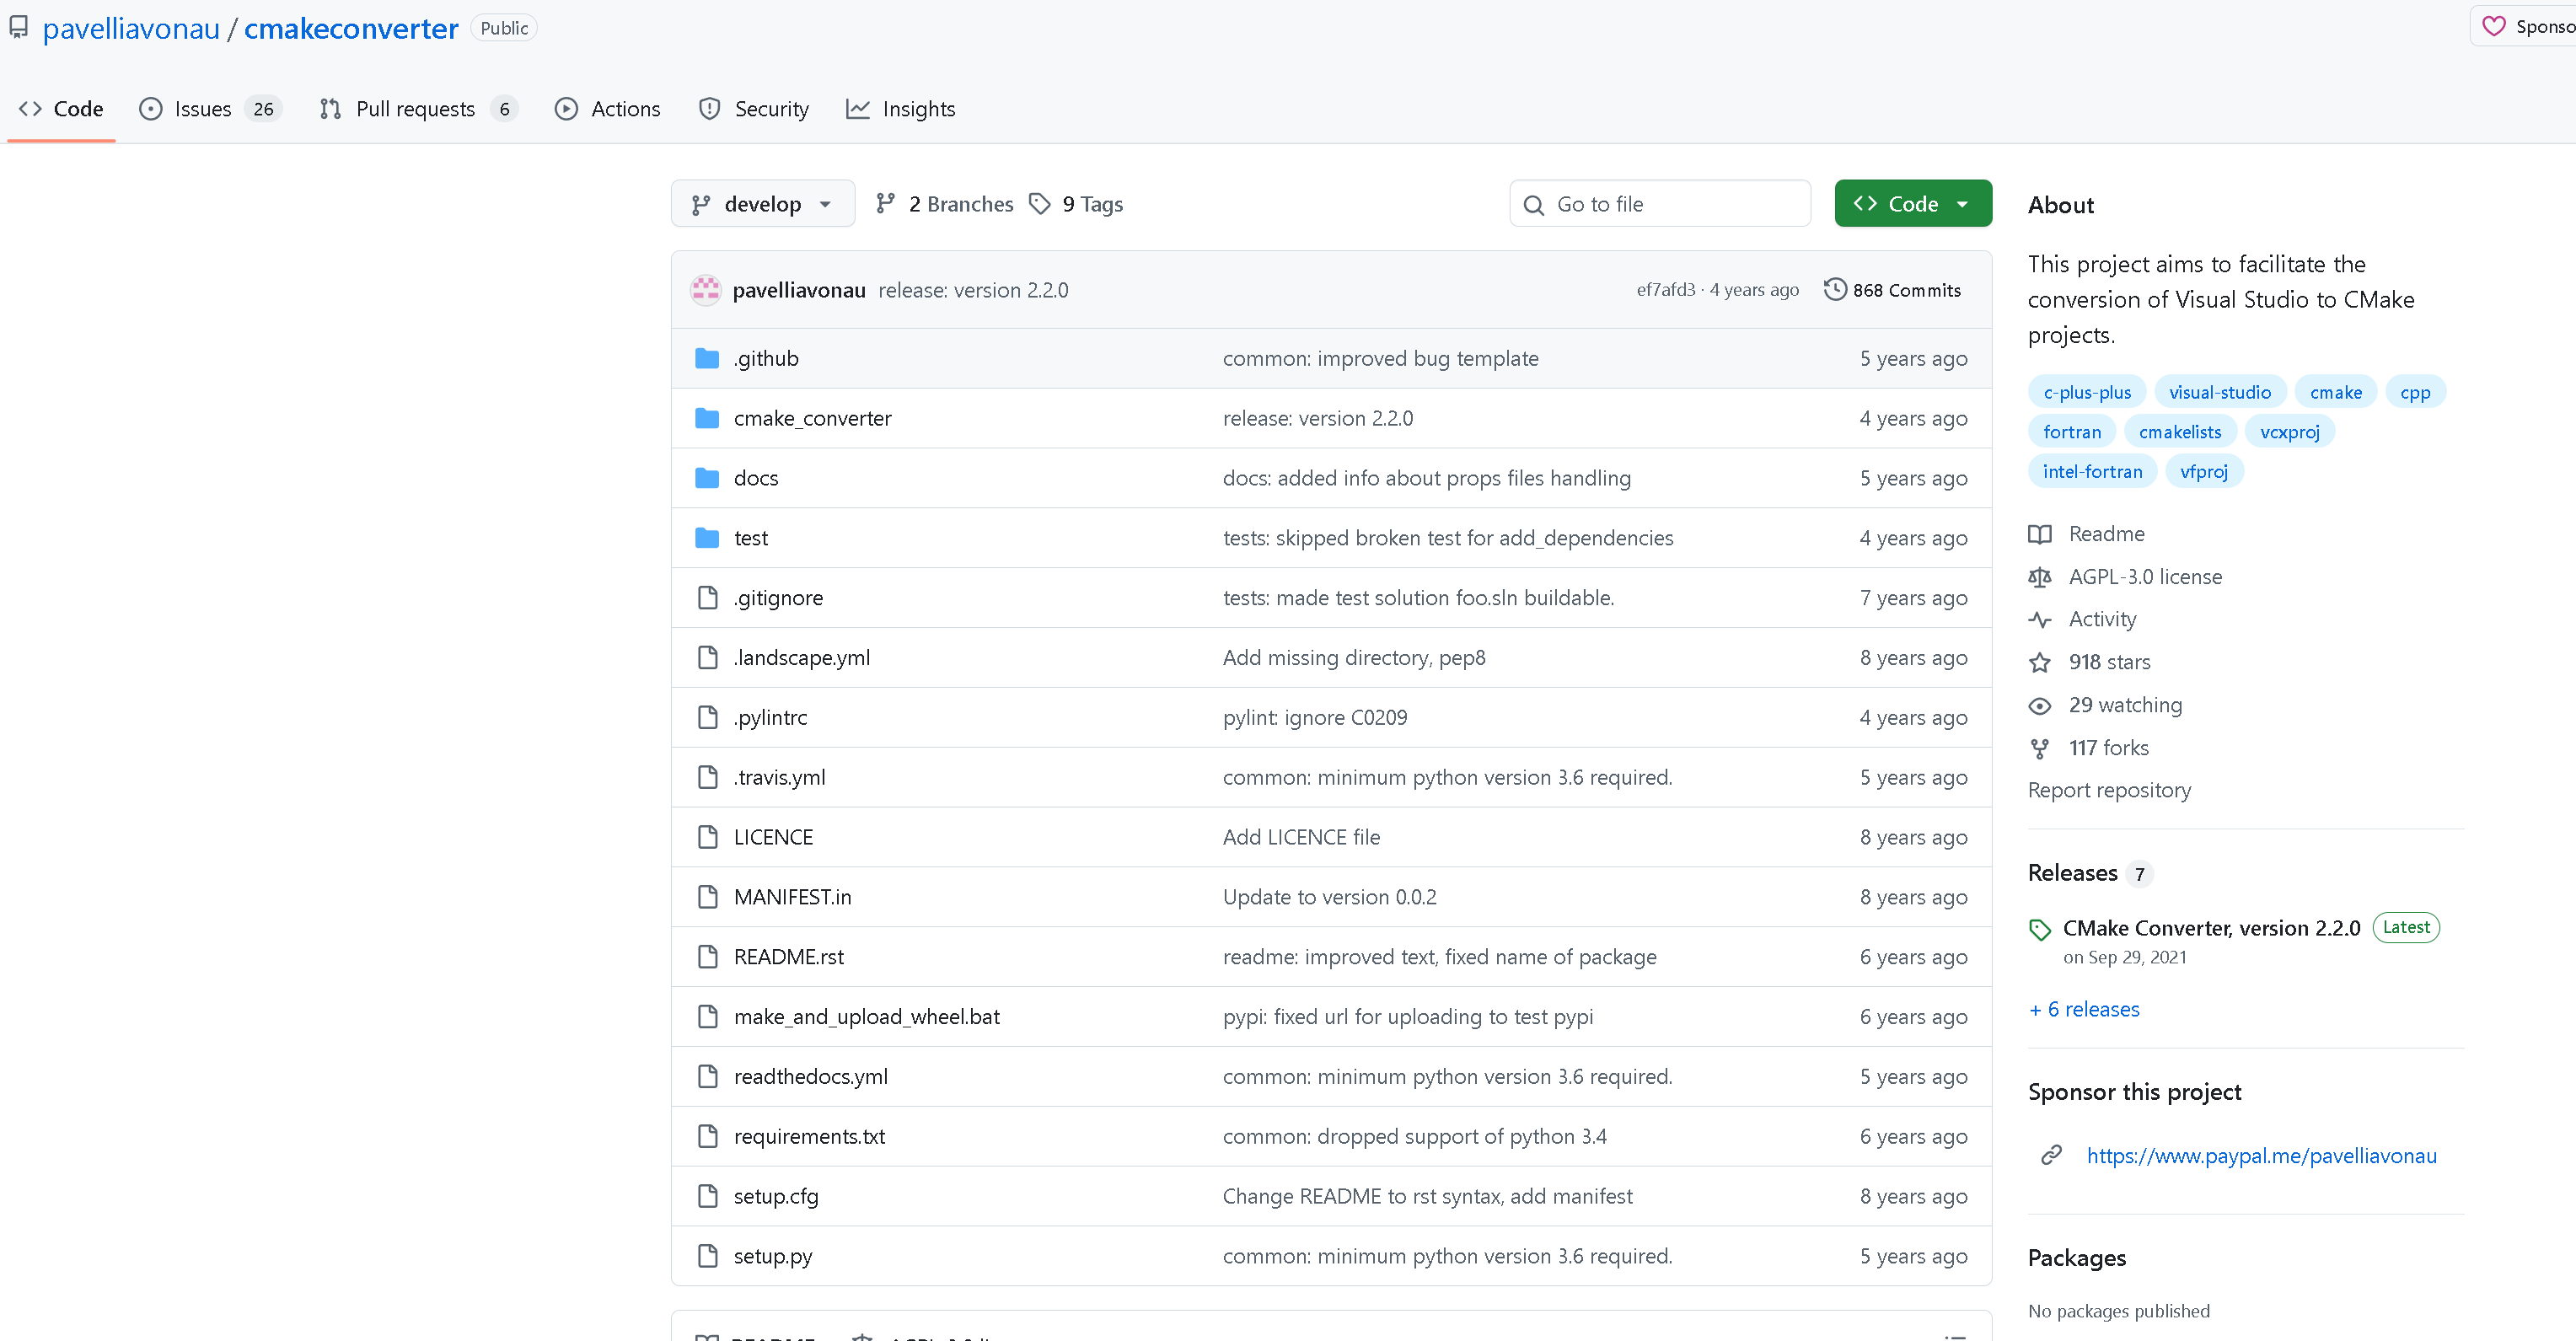
Task: Click the book icon beside Readme
Action: [2040, 534]
